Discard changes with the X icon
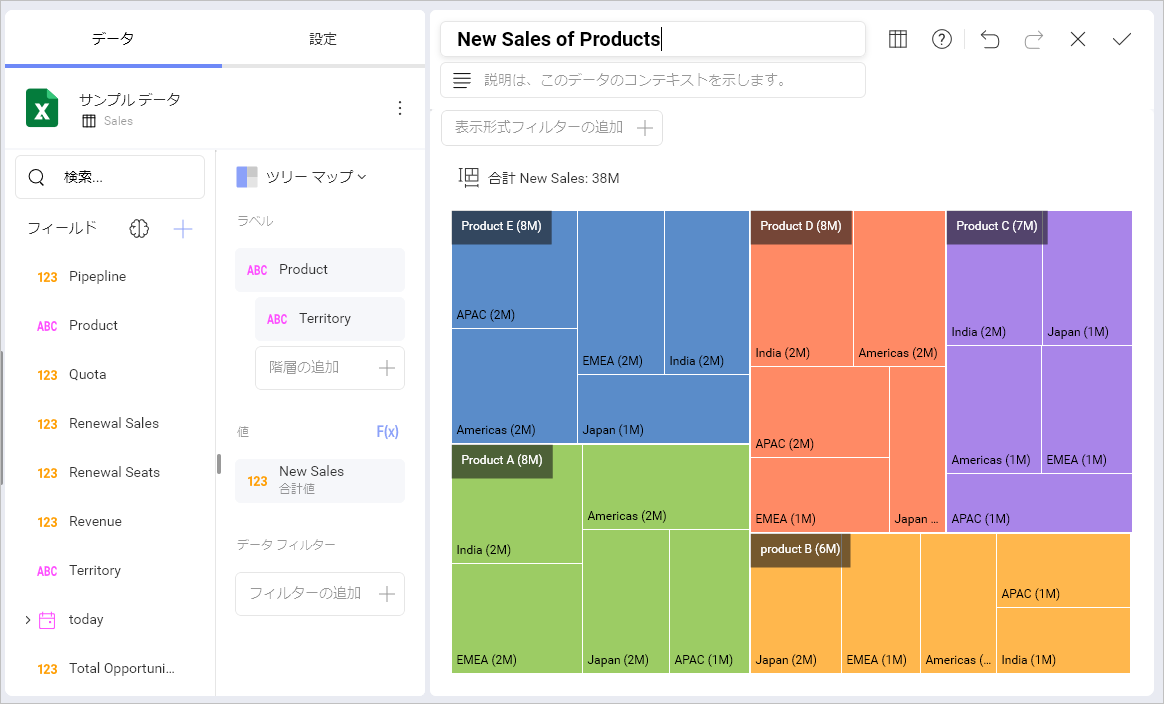The width and height of the screenshot is (1164, 704). [1078, 39]
